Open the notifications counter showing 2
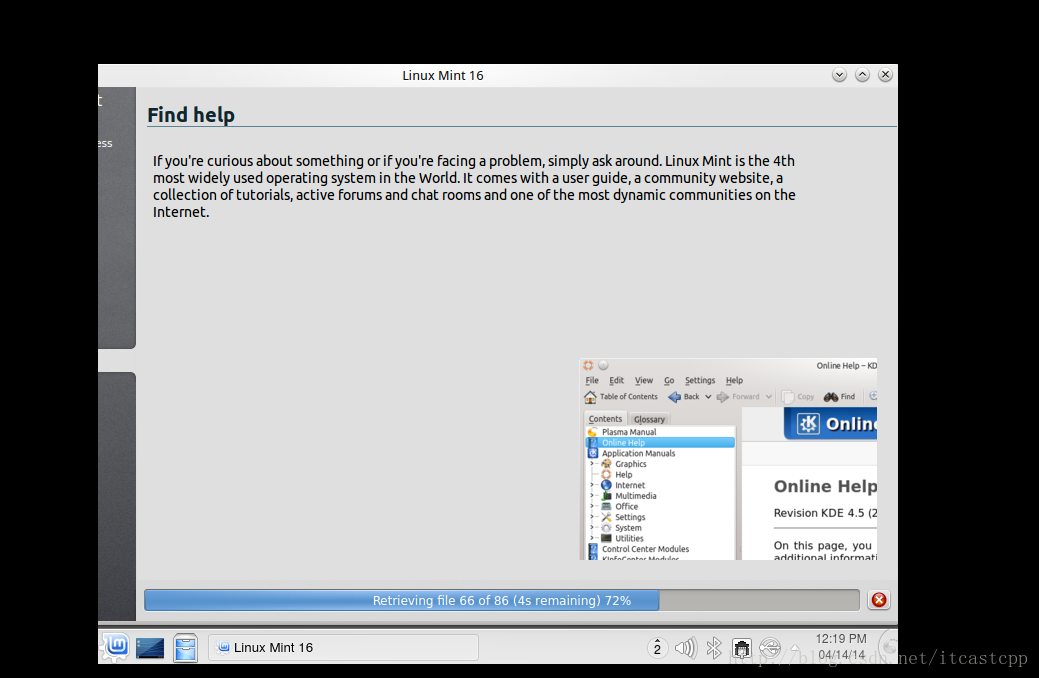The width and height of the screenshot is (1039, 678). [x=657, y=648]
